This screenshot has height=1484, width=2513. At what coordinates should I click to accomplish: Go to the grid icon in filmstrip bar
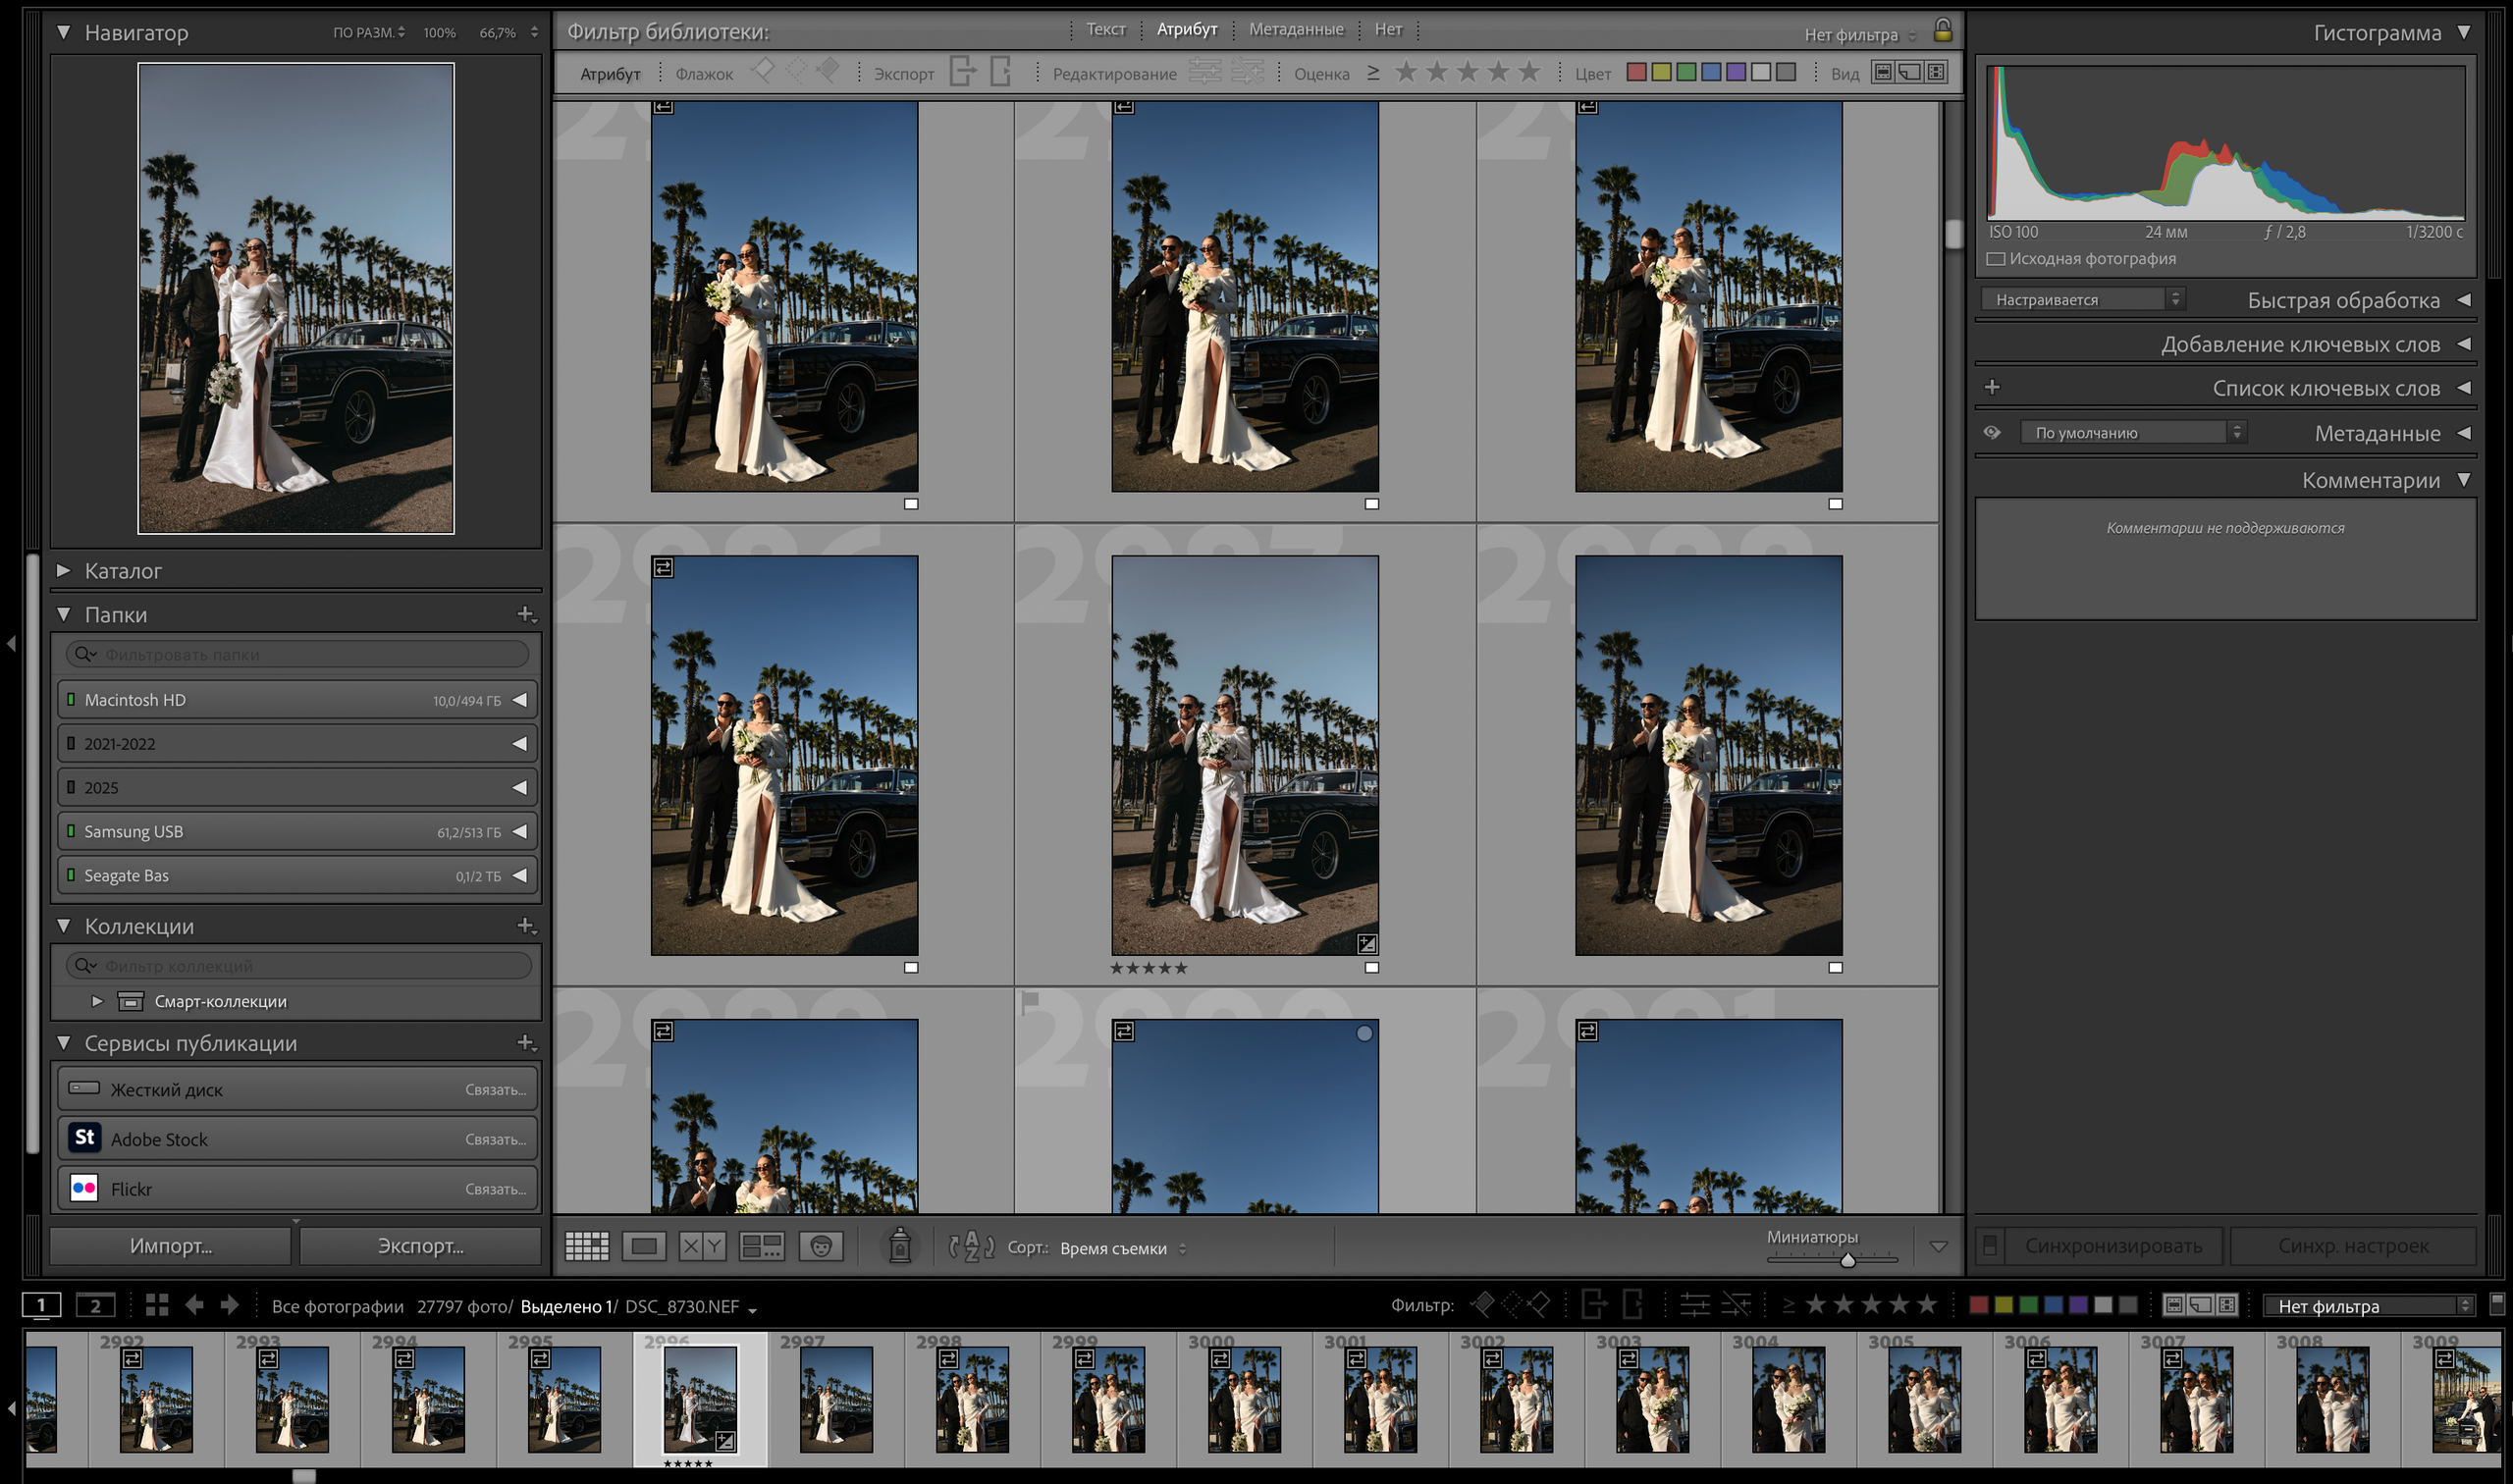click(157, 1305)
